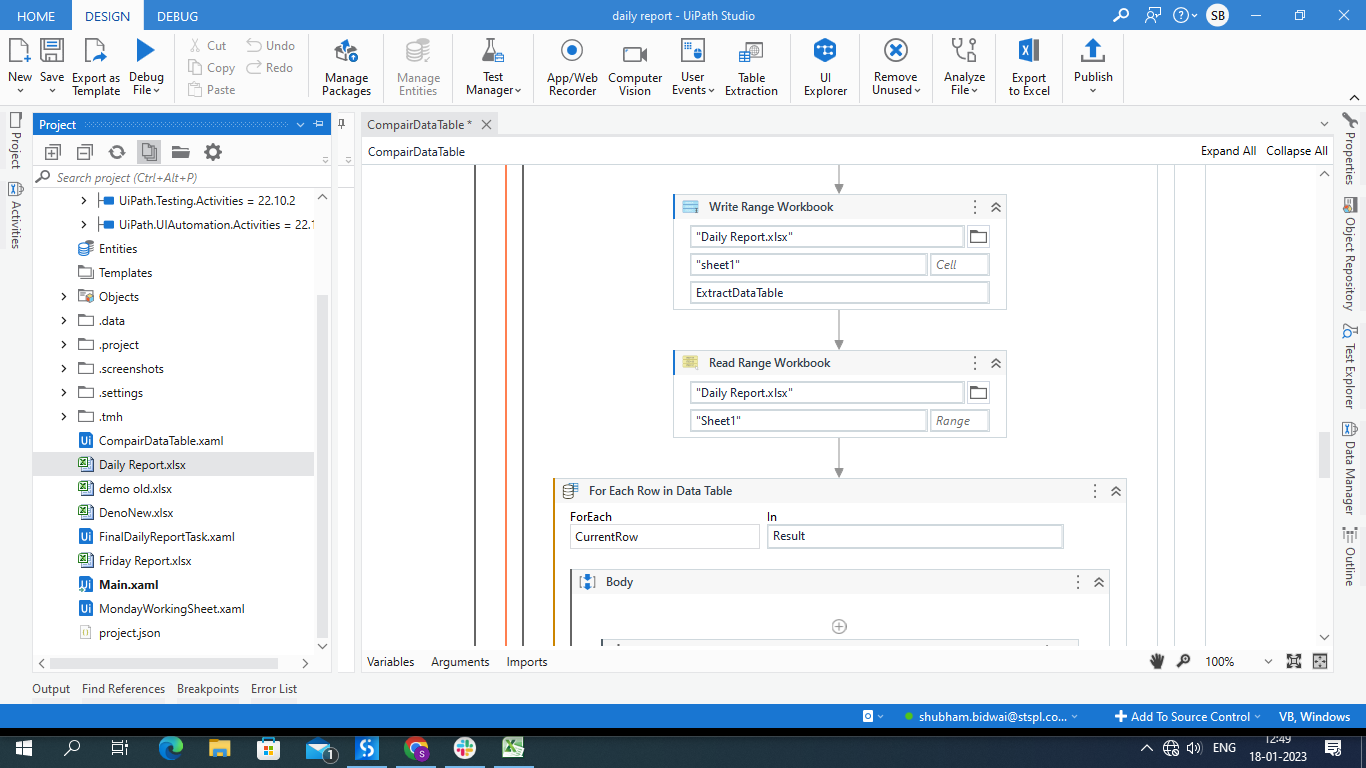
Task: Toggle Show All Files in Project panel
Action: click(149, 152)
